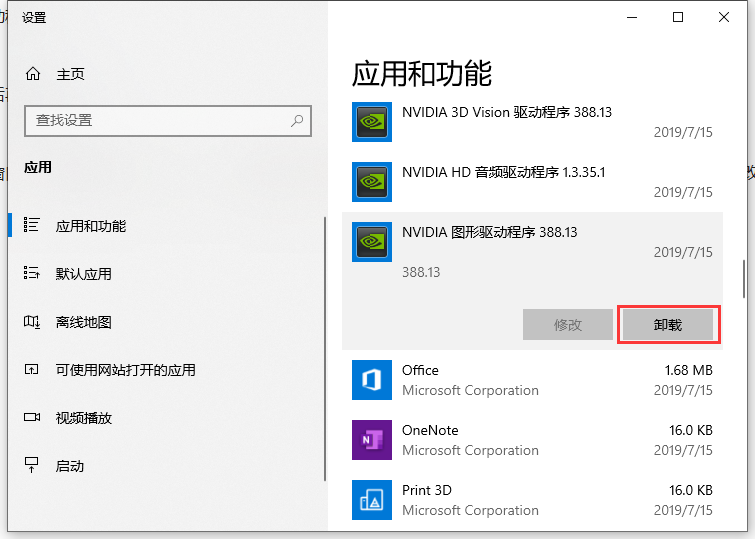Click the Office app icon
Viewport: 755px width, 539px height.
click(x=372, y=380)
